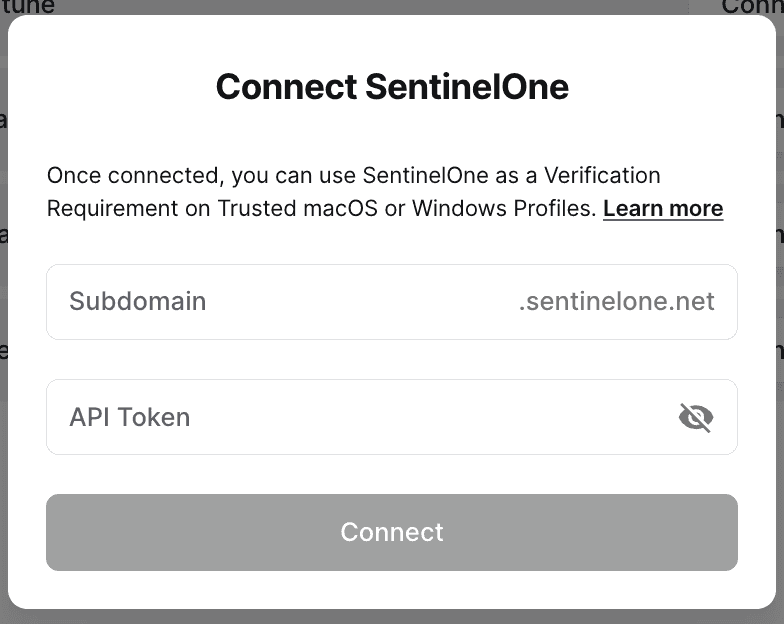
Task: Click partially hidden 'Conn' text at top right
Action: click(752, 6)
